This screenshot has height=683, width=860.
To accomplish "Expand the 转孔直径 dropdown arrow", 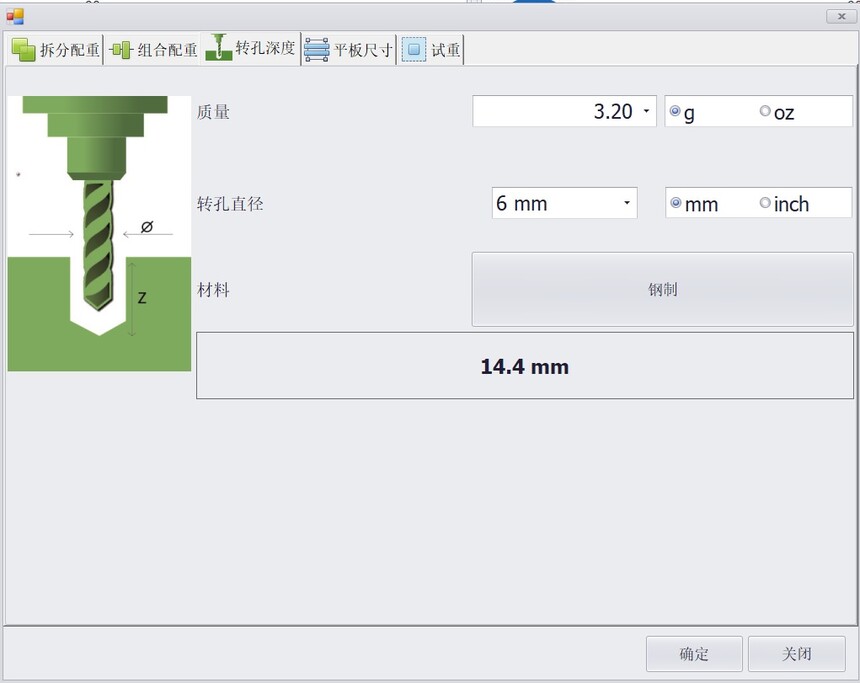I will point(627,203).
